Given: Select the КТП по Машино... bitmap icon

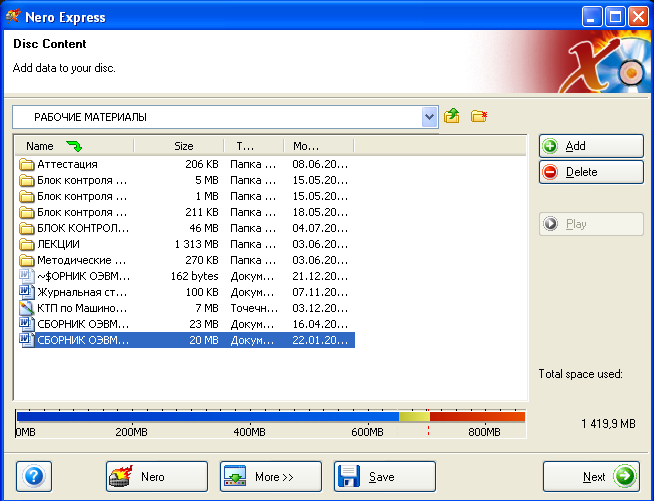Looking at the screenshot, I should 27,308.
